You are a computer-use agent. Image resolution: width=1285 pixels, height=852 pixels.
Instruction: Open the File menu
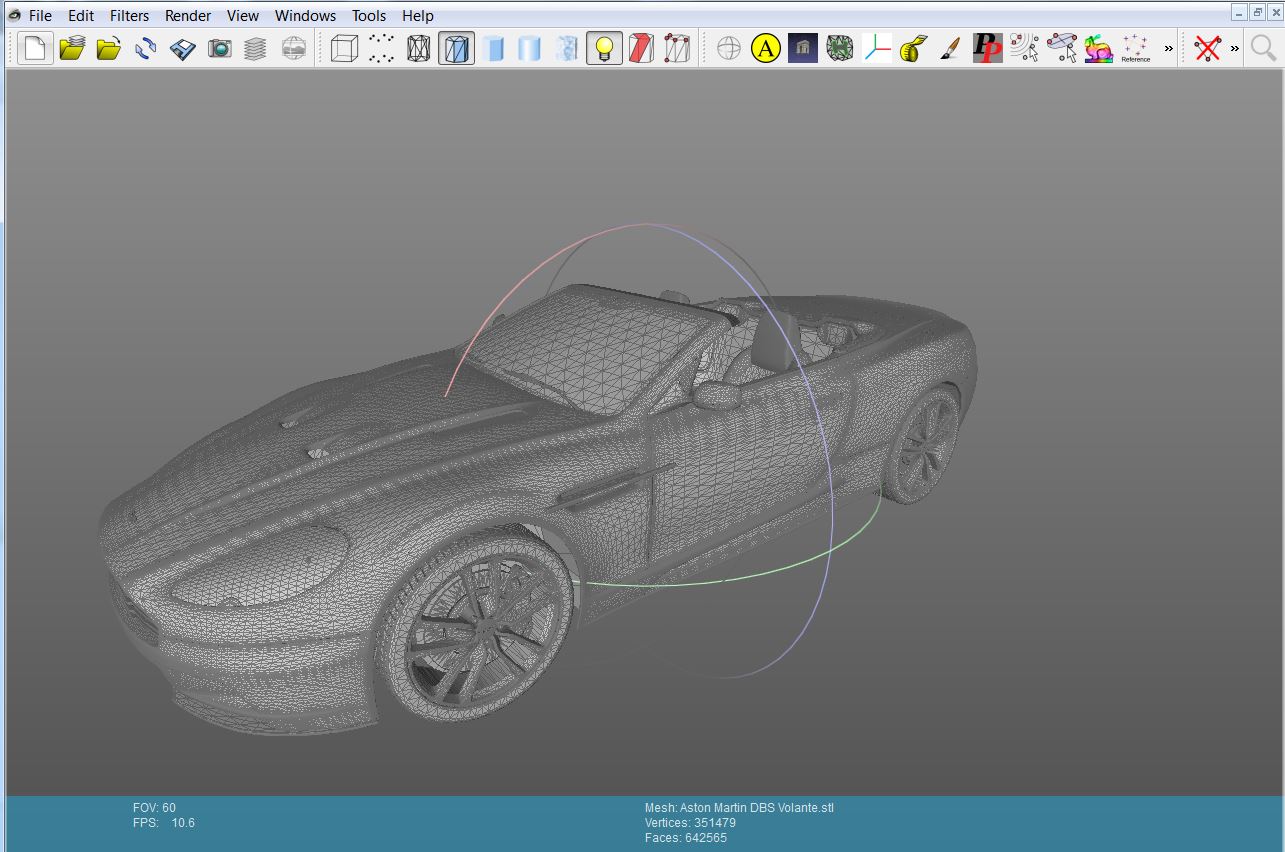coord(40,15)
